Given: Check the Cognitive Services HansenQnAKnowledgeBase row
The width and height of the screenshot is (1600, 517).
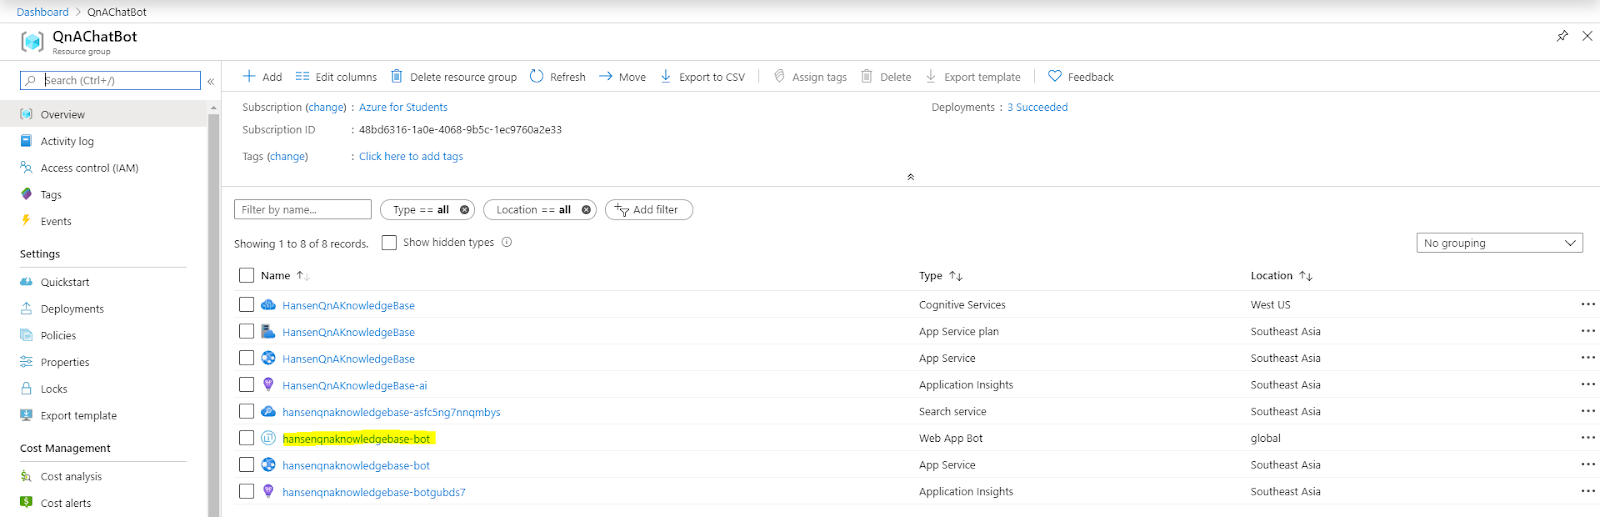Looking at the screenshot, I should tap(246, 304).
